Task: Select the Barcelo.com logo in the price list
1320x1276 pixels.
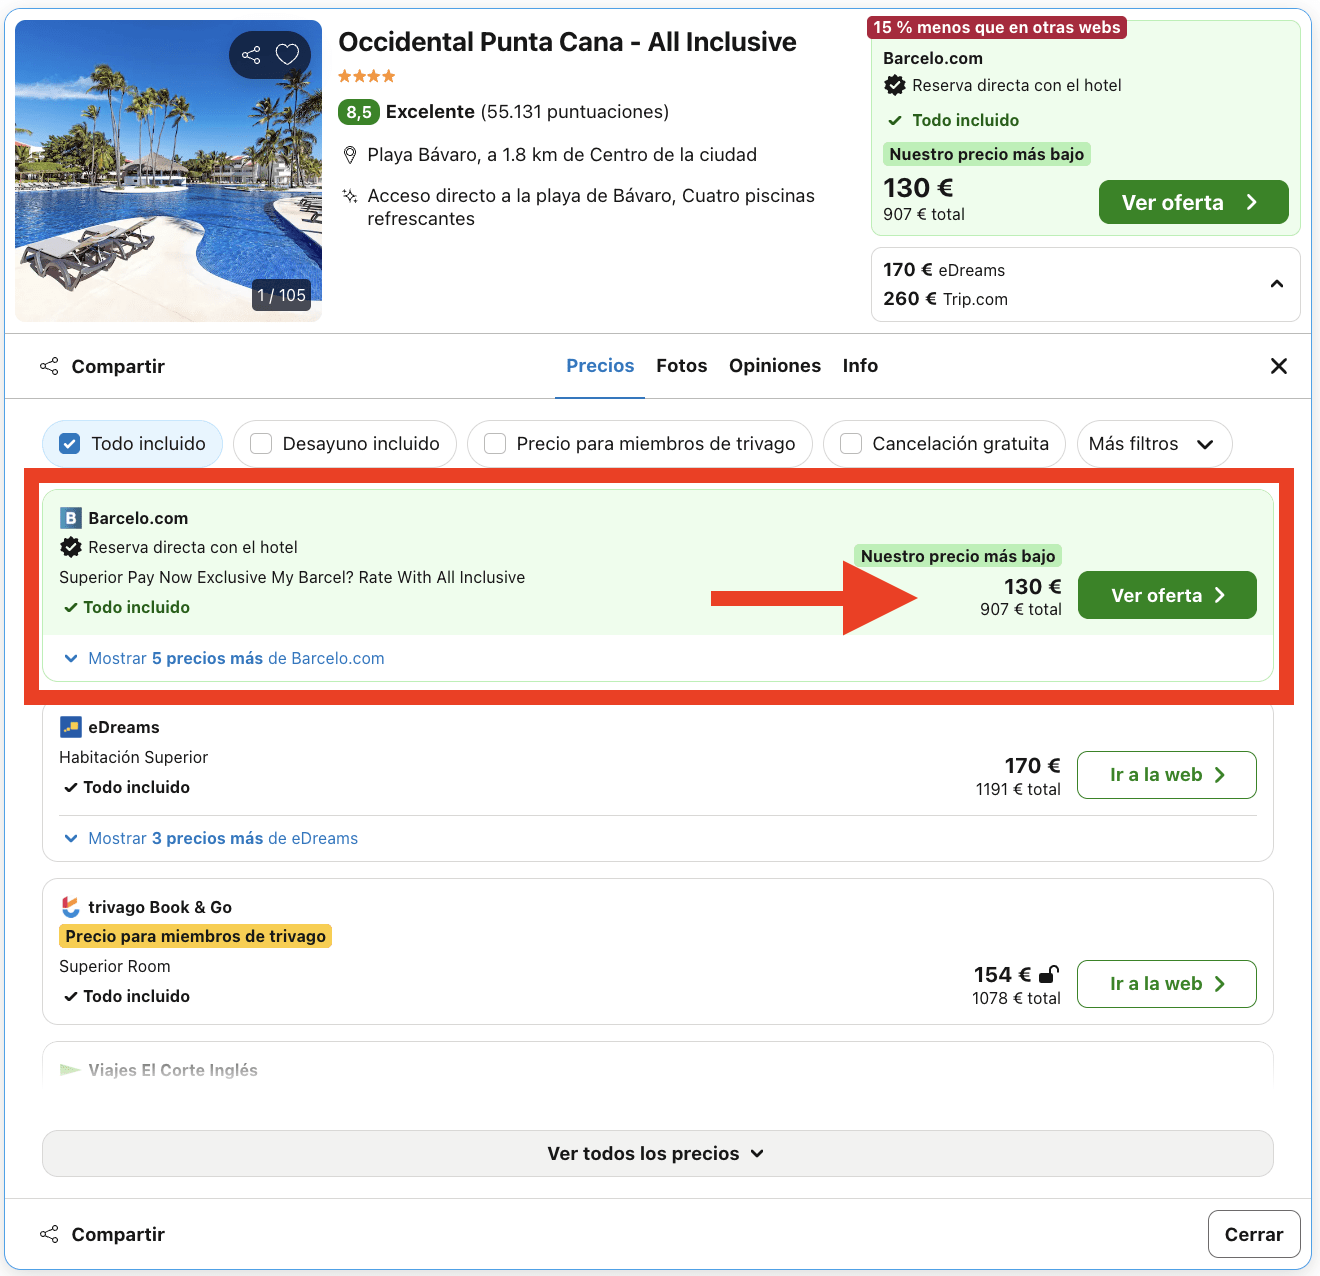Action: (70, 518)
